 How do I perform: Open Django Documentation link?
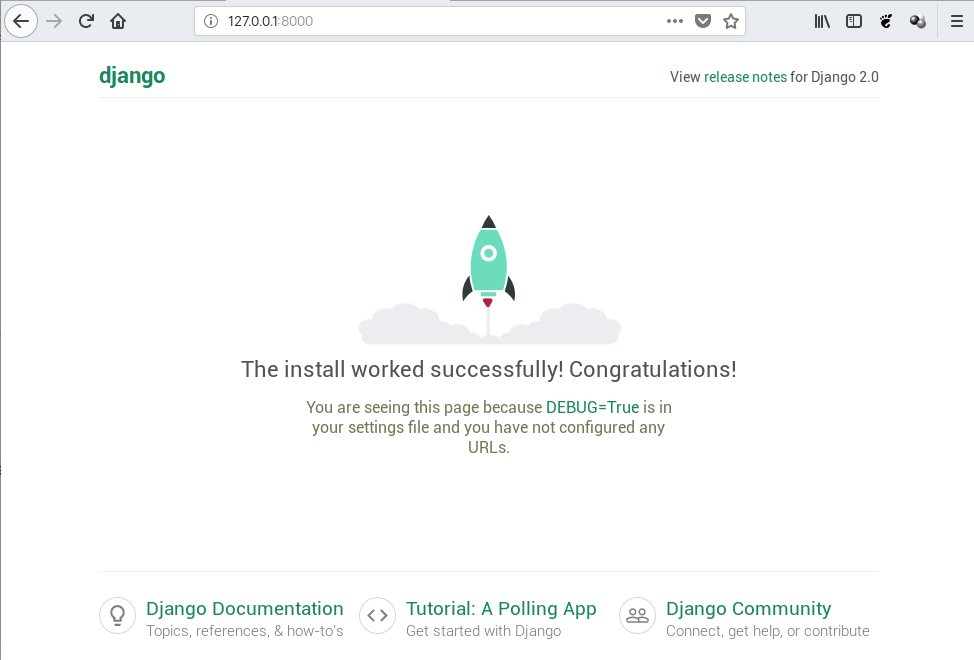pos(245,608)
